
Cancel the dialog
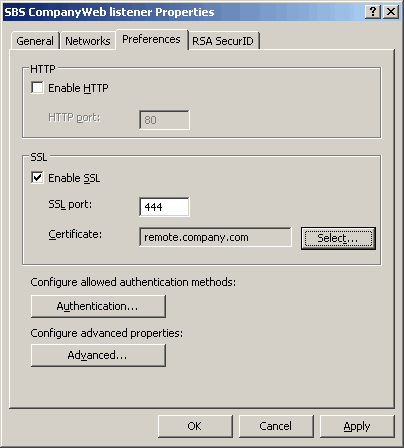[x=276, y=426]
